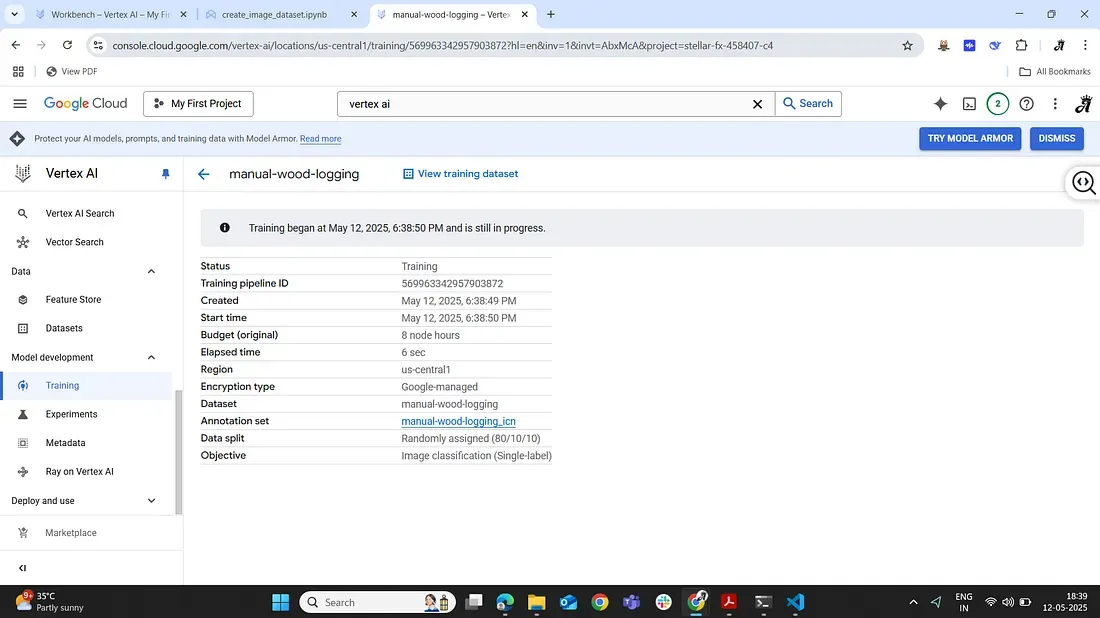This screenshot has height=618, width=1100.
Task: Open the Google Cloud navigation hamburger menu
Action: click(x=20, y=104)
